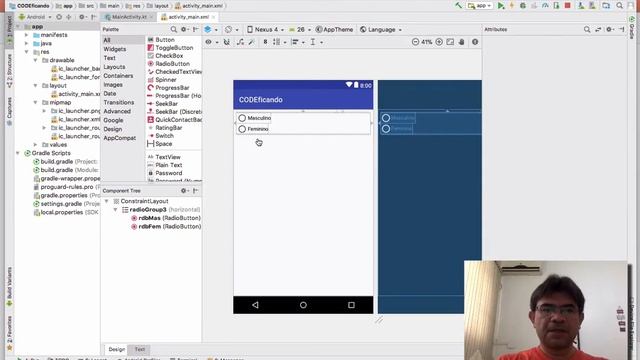Select the Masculino radio button in preview
Screen dimensions: 640x360
point(254,118)
